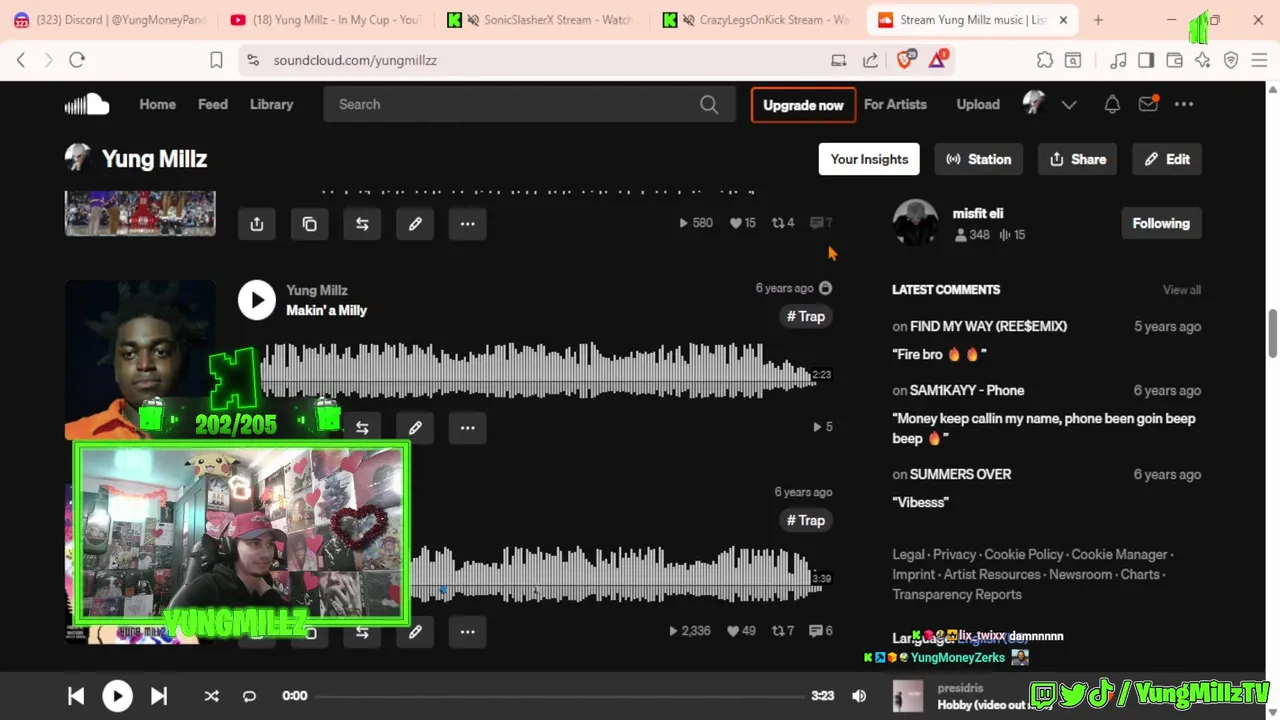Click the main play button in bottom player
Image resolution: width=1280 pixels, height=720 pixels.
point(117,696)
